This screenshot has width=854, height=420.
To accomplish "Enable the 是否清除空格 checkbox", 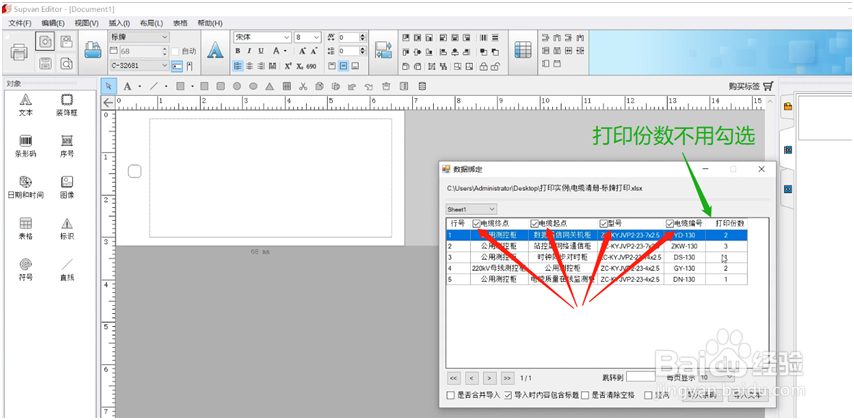I will pos(585,395).
